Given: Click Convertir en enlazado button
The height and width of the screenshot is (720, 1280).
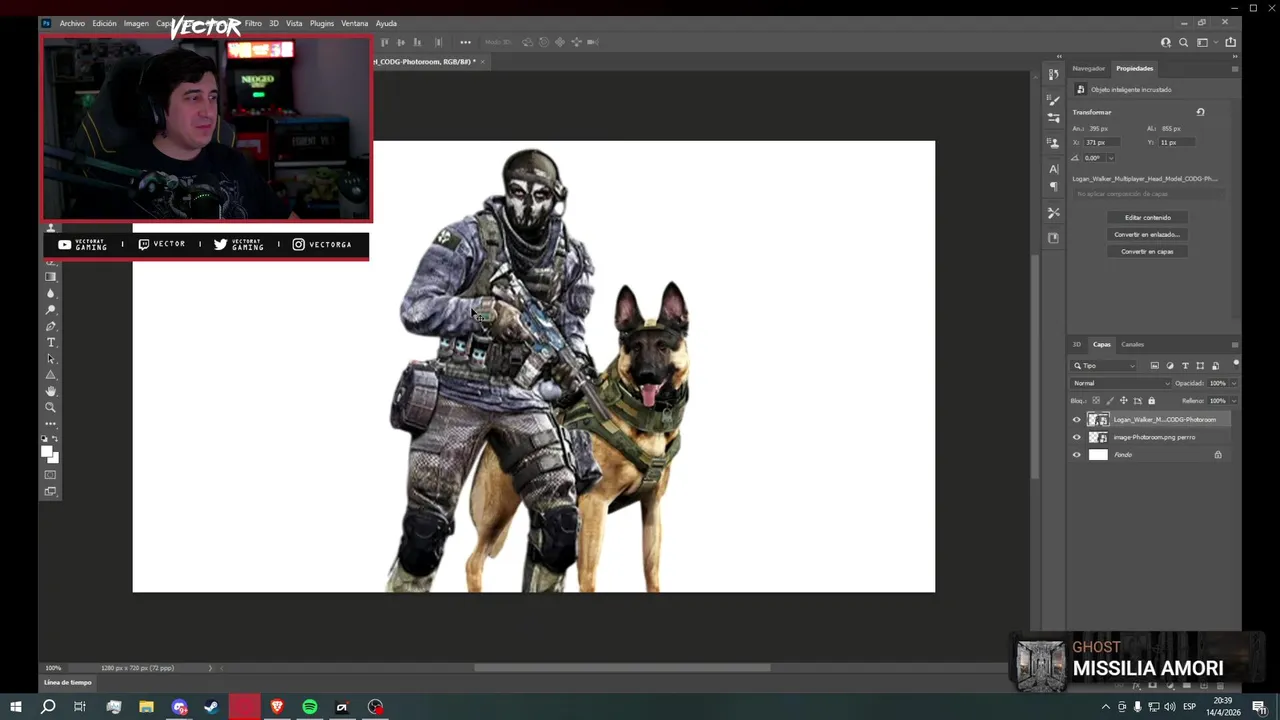Looking at the screenshot, I should tap(1147, 234).
